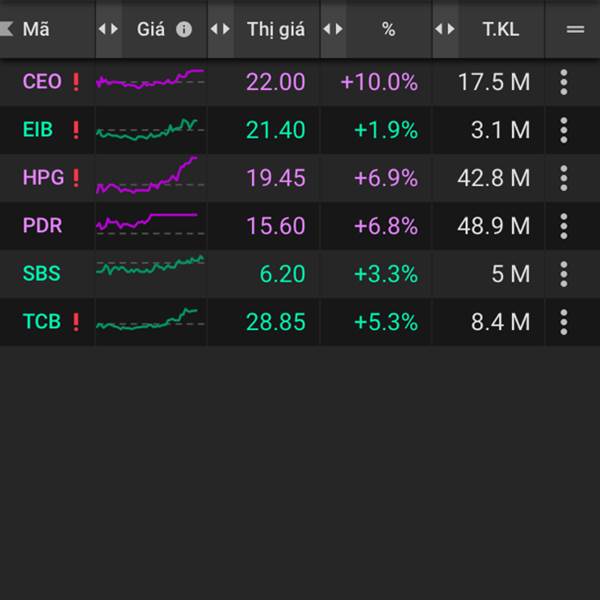Click the 48.9 M volume value
600x600 pixels.
[x=494, y=226]
